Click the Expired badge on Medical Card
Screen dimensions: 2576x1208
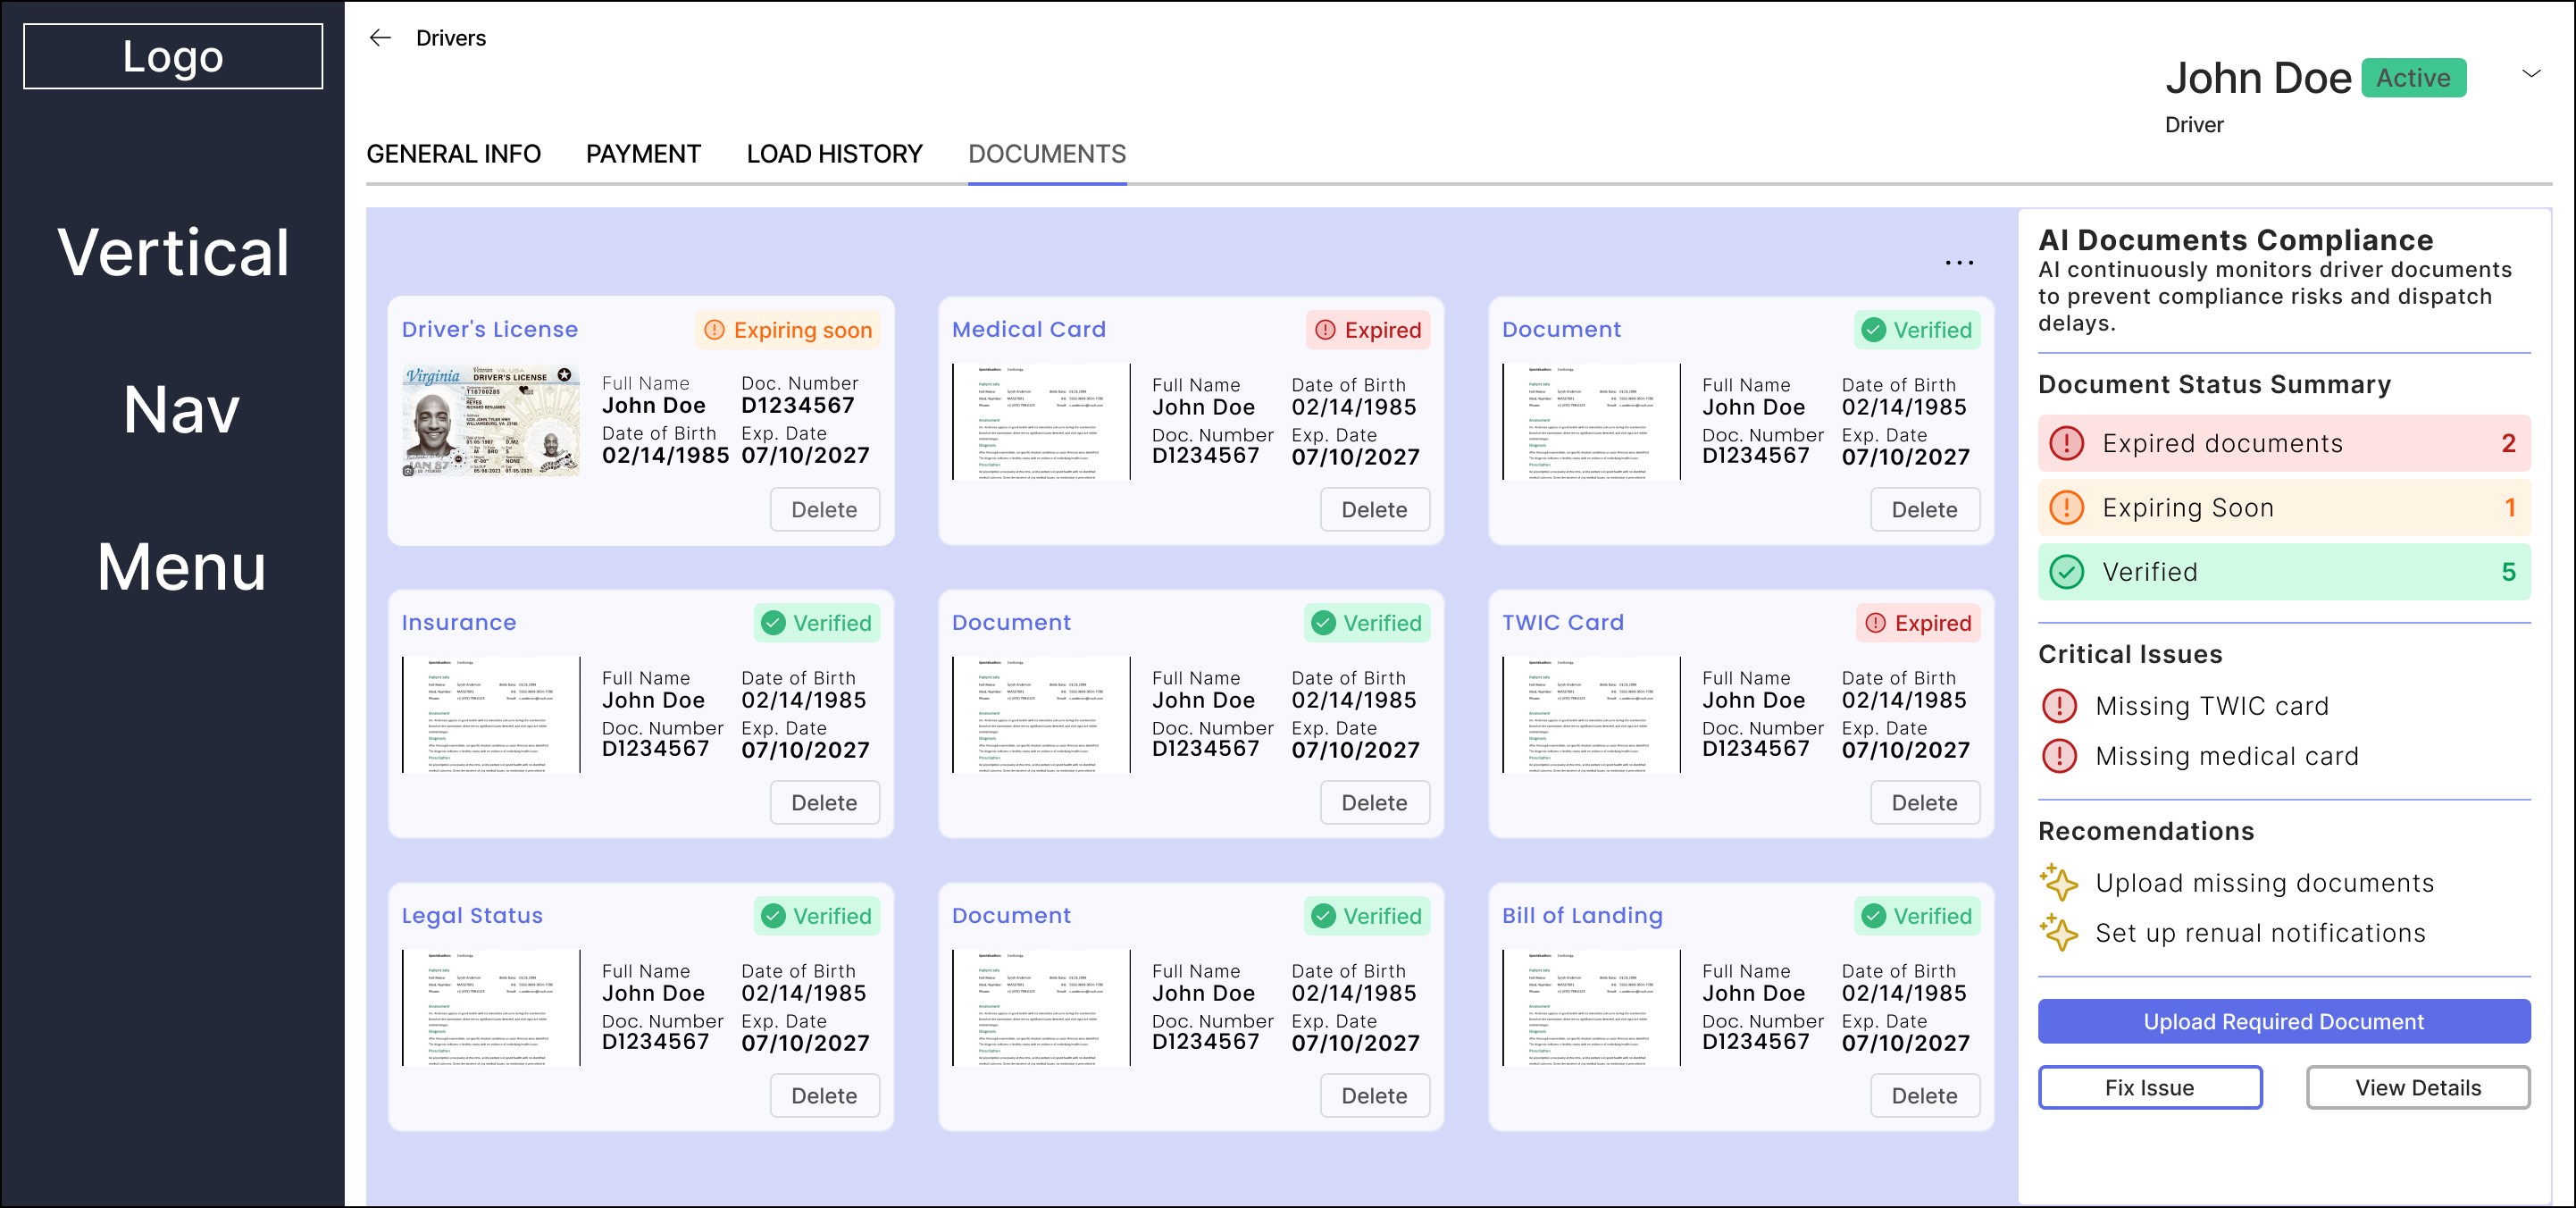click(x=1367, y=330)
